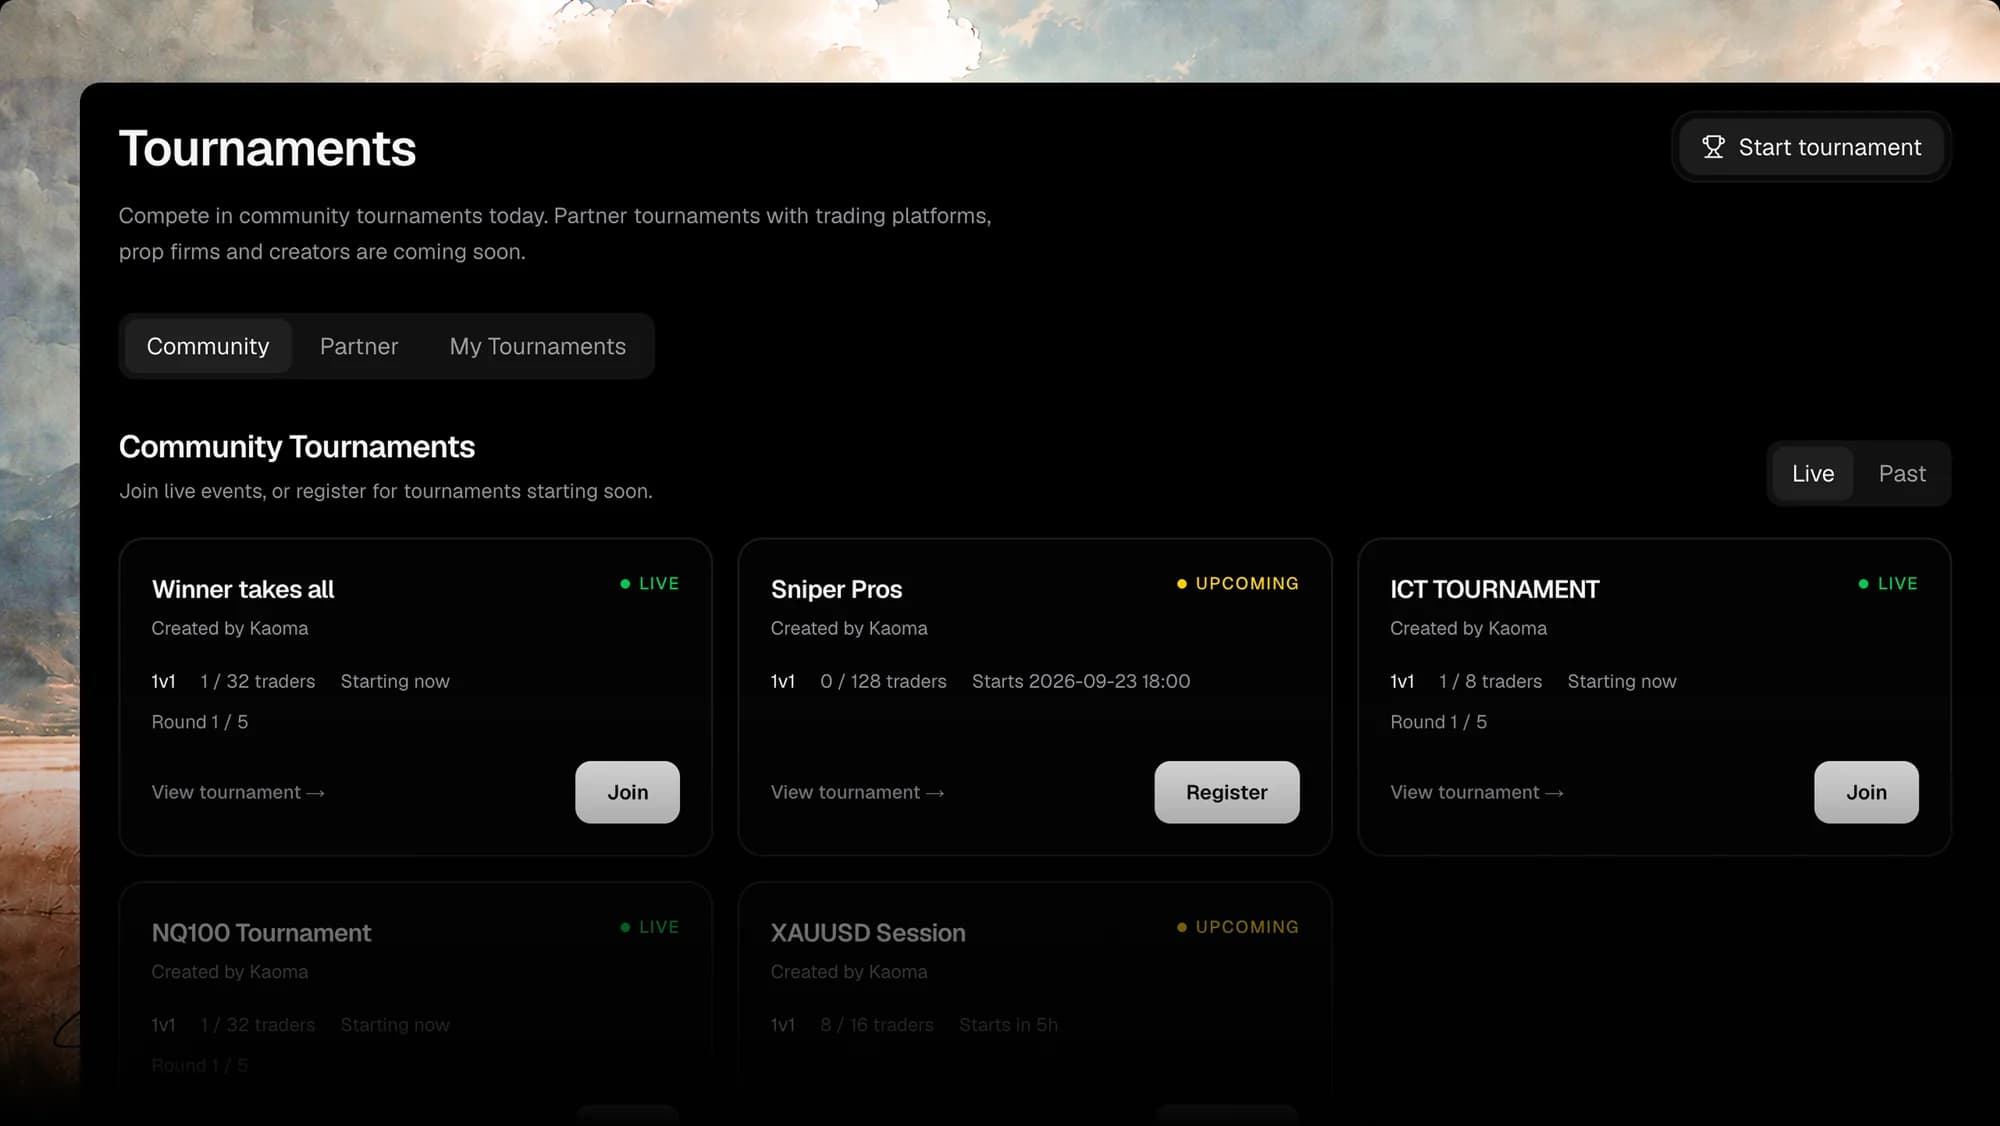Screen dimensions: 2000x1126
Task: Click LIVE status badge on Winner takes all
Action: coord(649,583)
